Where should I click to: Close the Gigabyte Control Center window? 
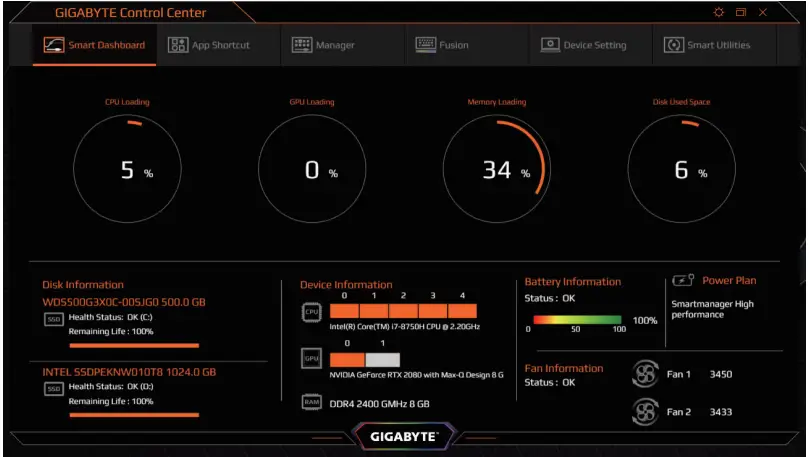(763, 12)
